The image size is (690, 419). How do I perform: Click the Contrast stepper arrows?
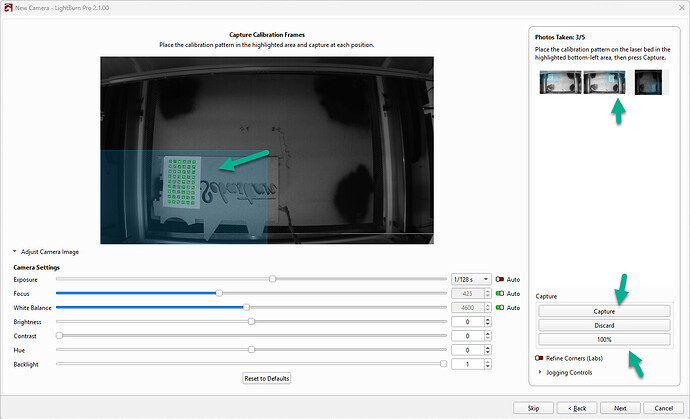pyautogui.click(x=488, y=336)
